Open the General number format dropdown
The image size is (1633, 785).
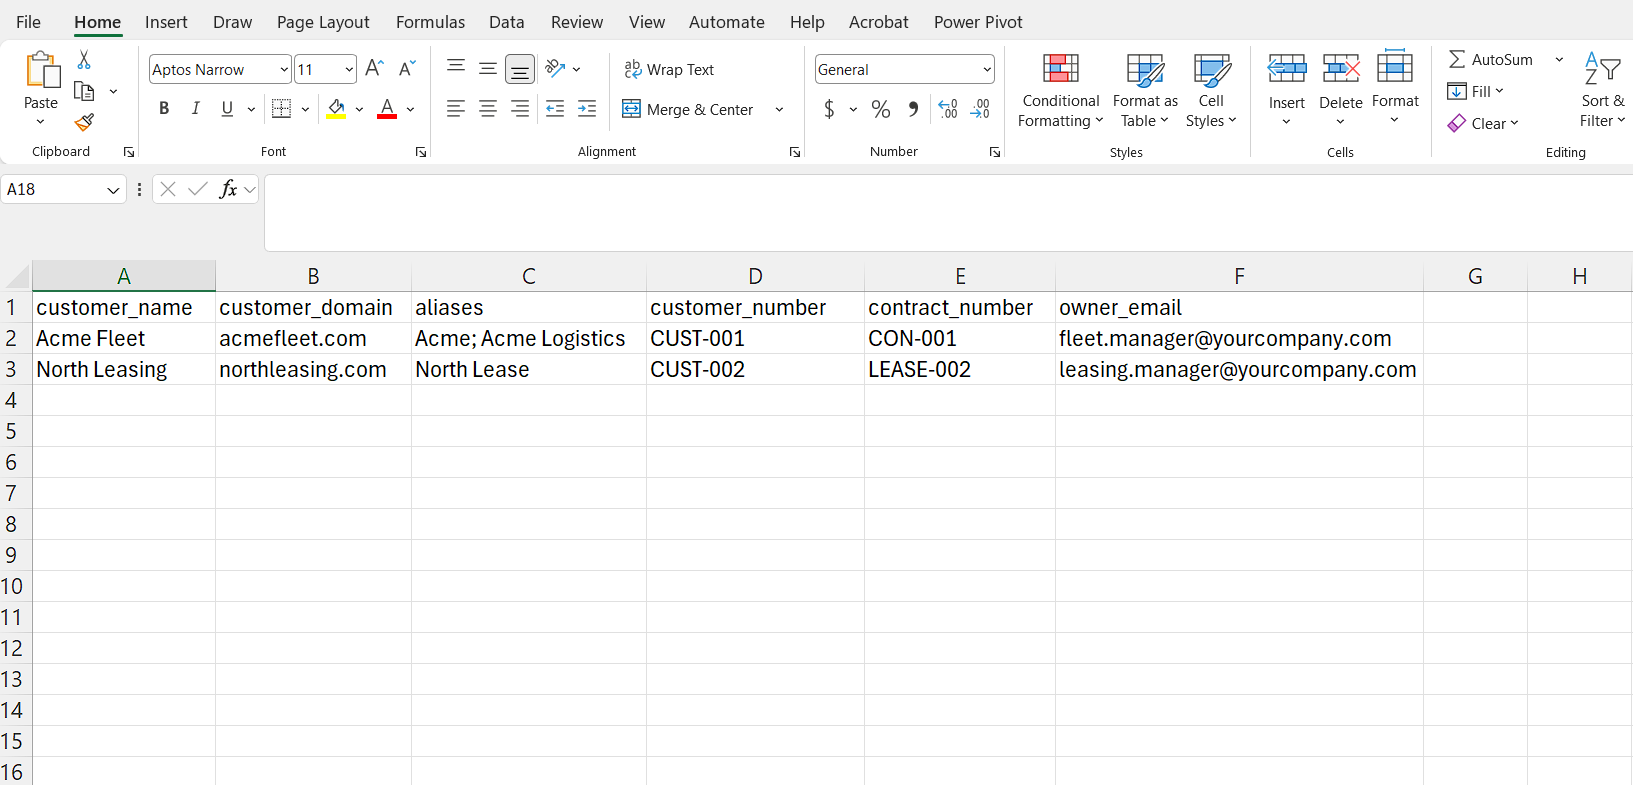[987, 69]
